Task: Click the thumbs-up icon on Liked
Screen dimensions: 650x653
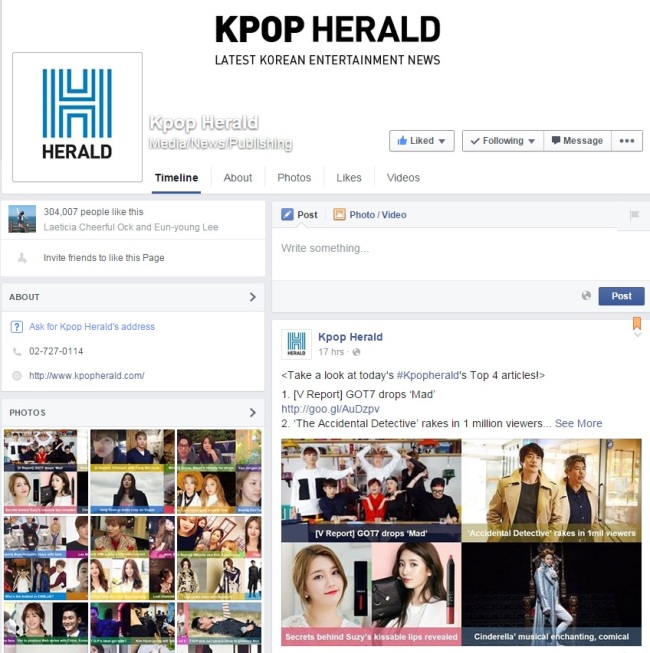Action: tap(402, 140)
